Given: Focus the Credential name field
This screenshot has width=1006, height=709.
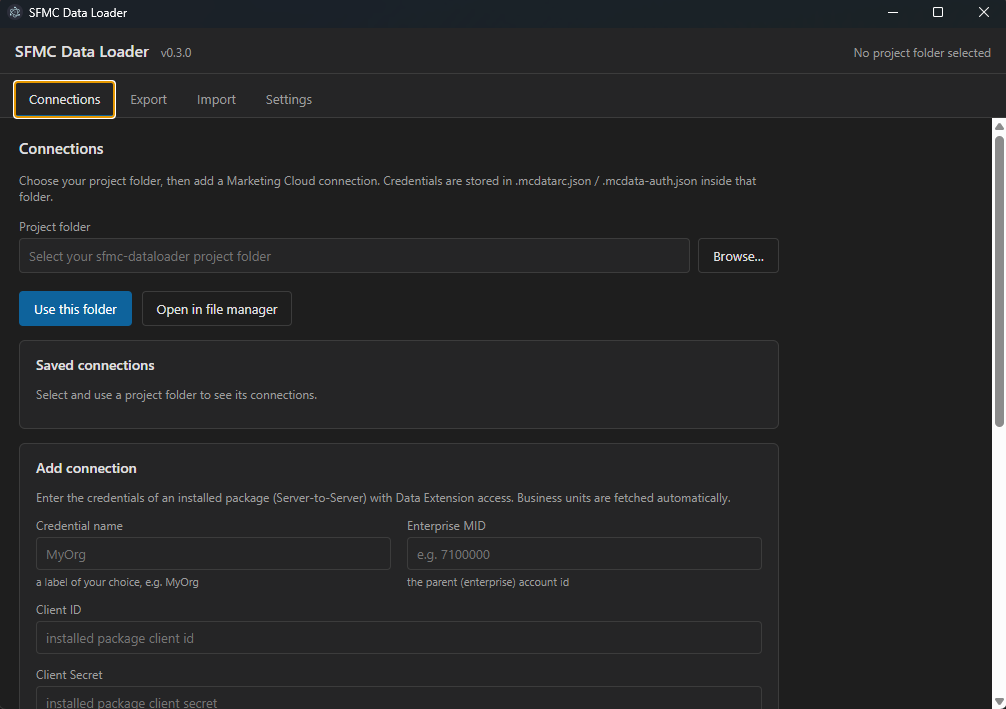Looking at the screenshot, I should (x=213, y=554).
